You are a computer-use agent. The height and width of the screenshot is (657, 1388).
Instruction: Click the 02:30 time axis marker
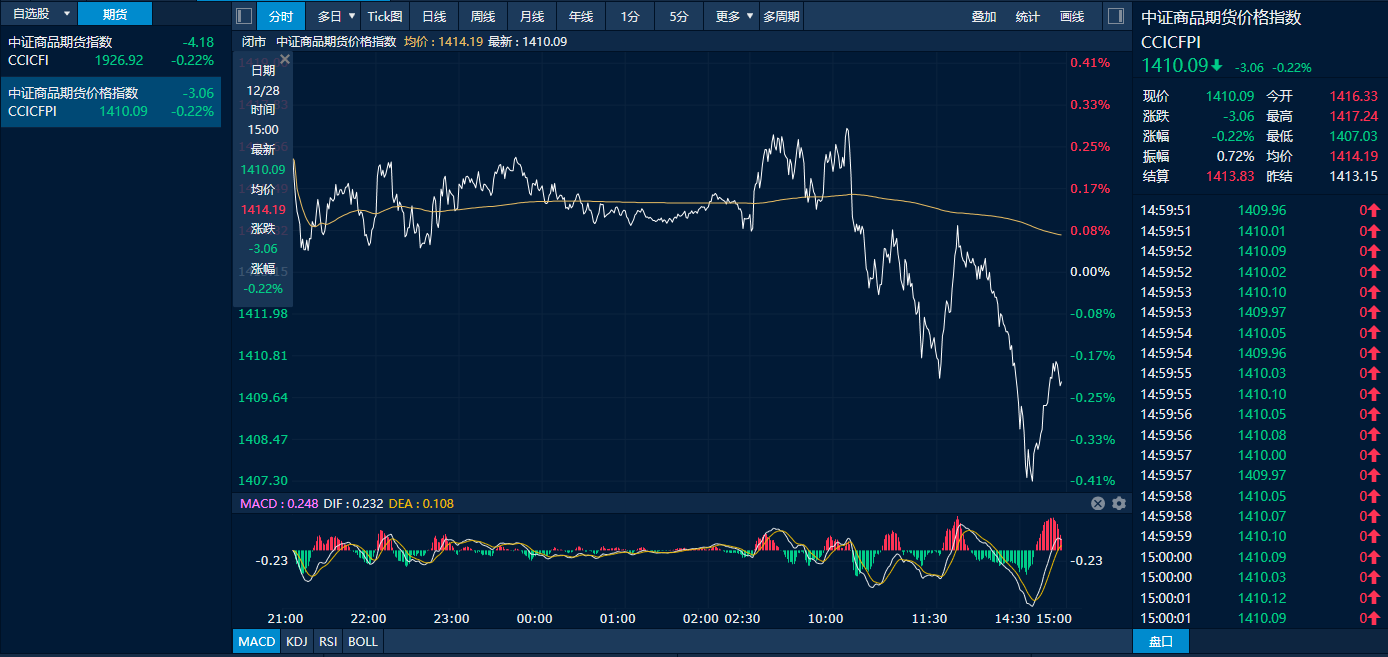click(741, 619)
